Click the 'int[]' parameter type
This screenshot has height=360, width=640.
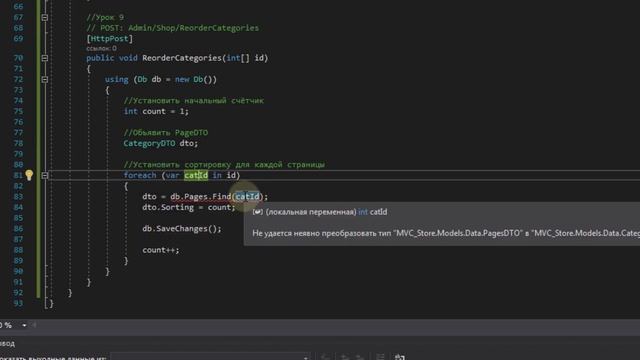238,58
